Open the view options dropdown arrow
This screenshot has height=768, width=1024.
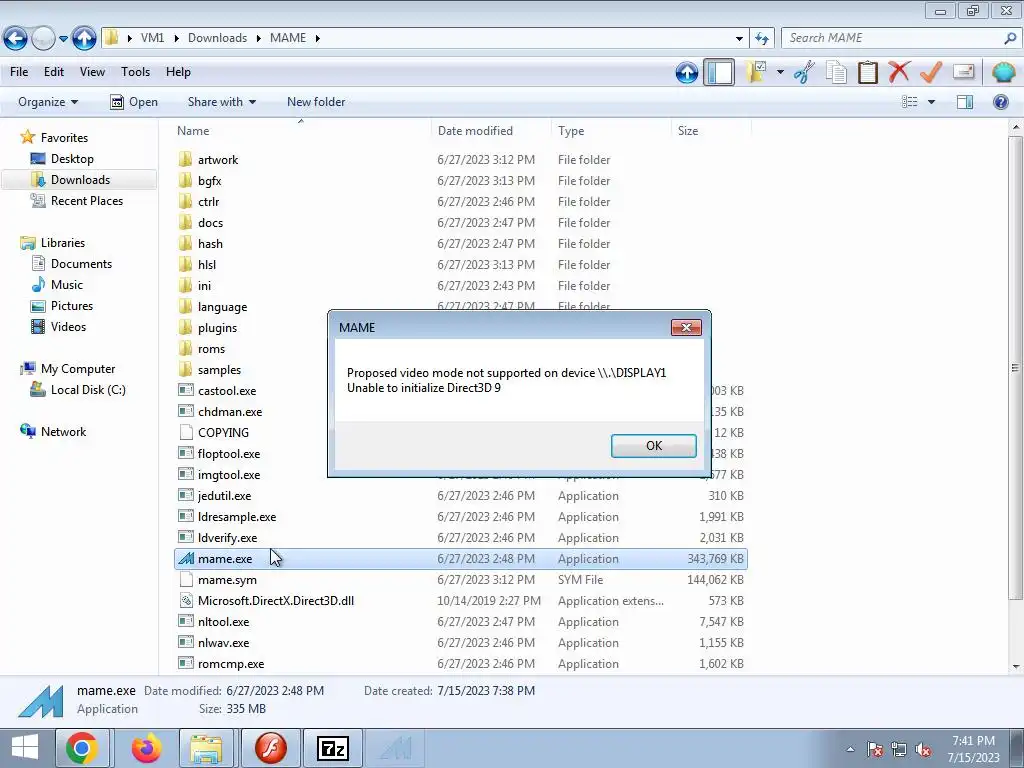[931, 102]
